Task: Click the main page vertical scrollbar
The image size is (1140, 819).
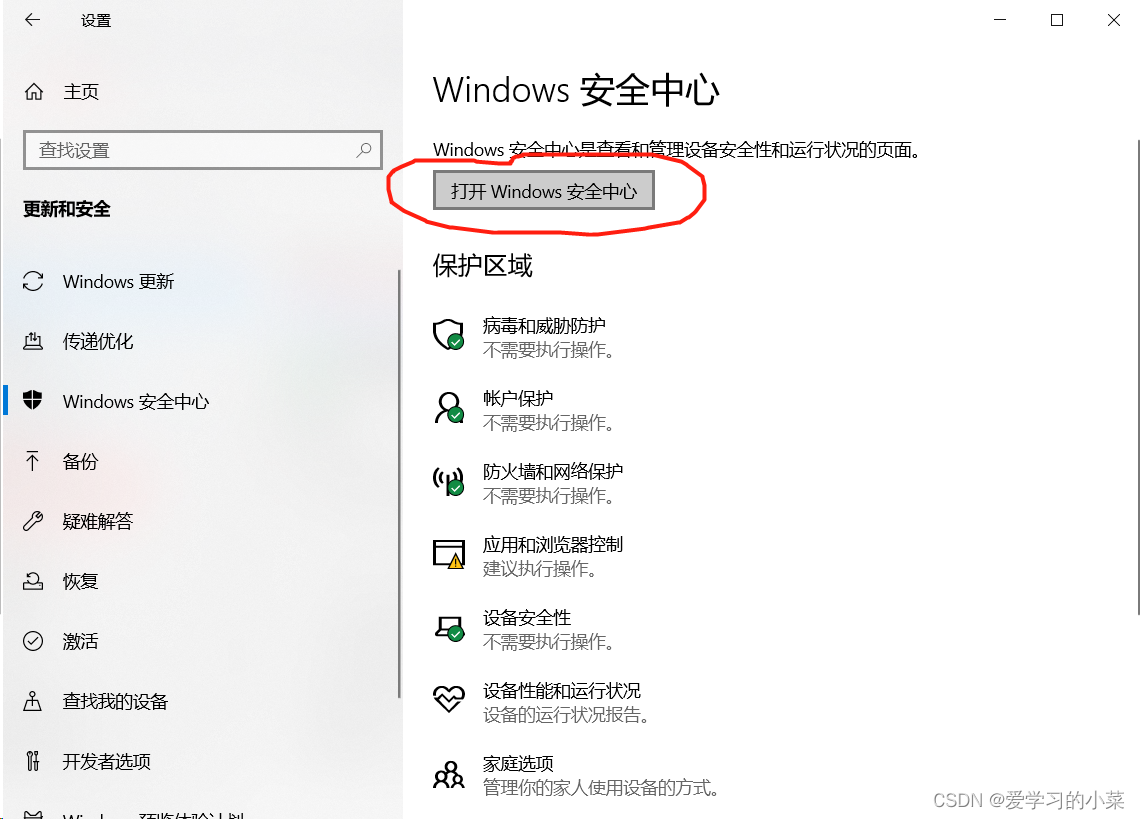Action: (x=1139, y=378)
